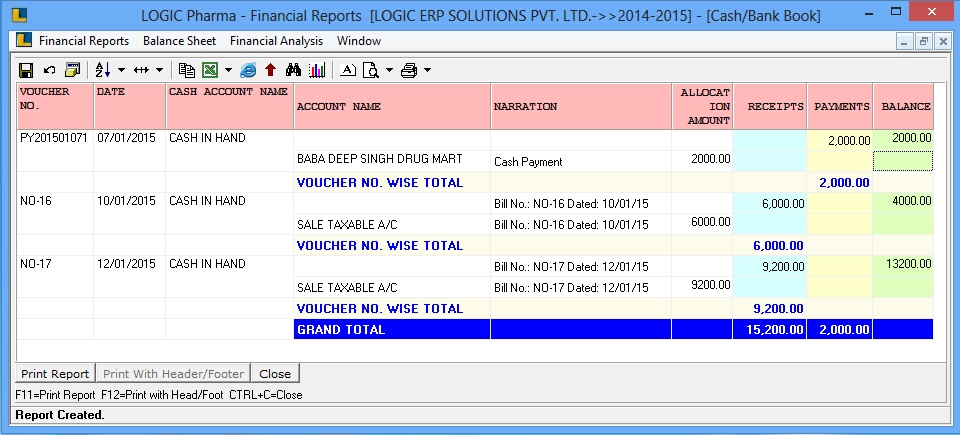Click the Close button below report

coord(275,374)
